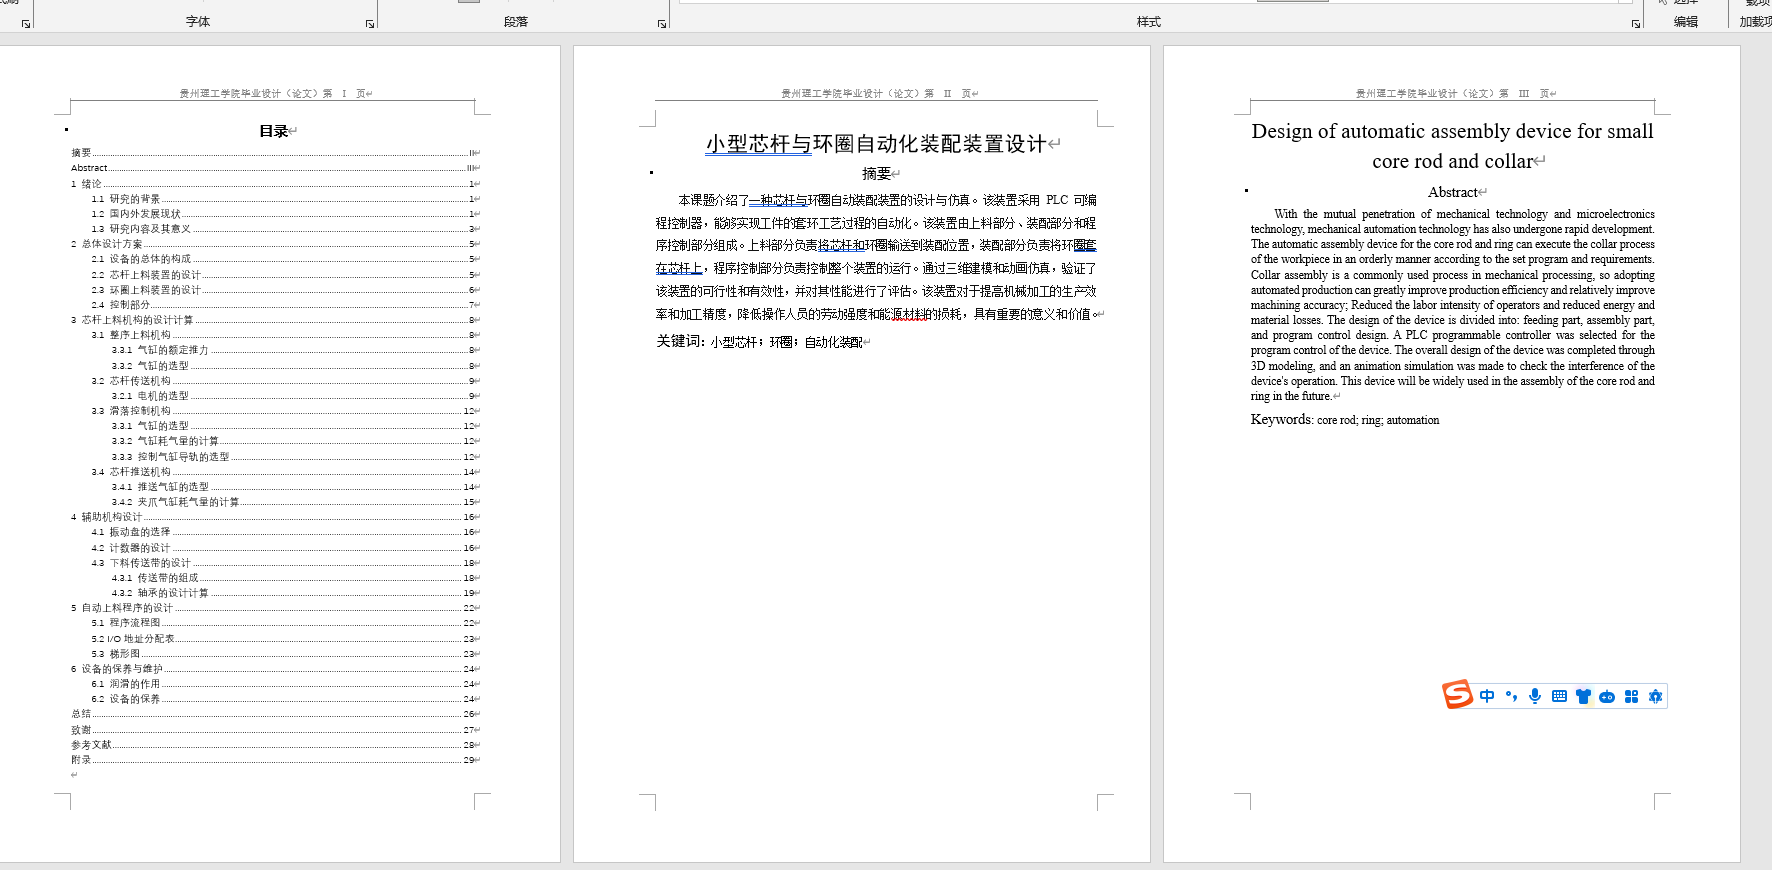Click the 关键词 line on page II
1772x870 pixels.
click(x=760, y=342)
